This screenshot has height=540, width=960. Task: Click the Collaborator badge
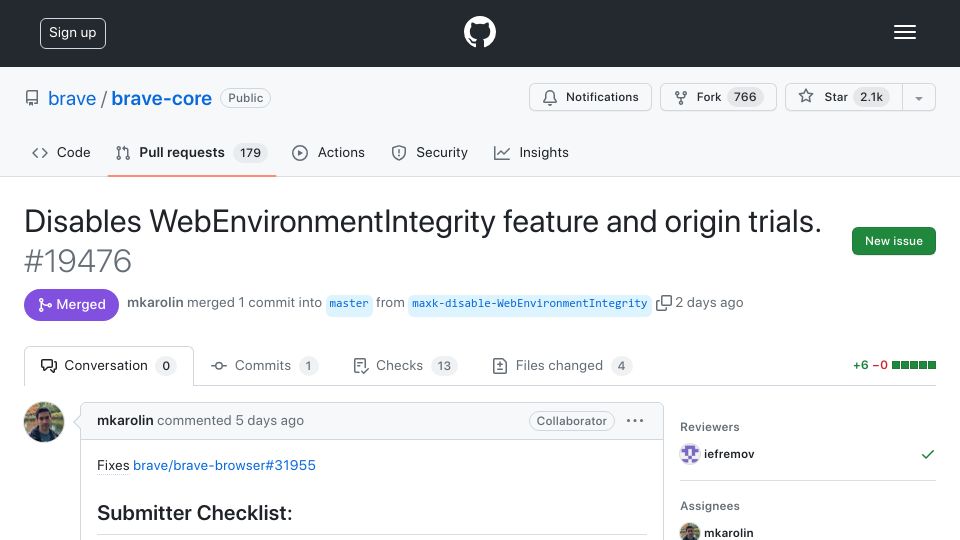(x=572, y=421)
